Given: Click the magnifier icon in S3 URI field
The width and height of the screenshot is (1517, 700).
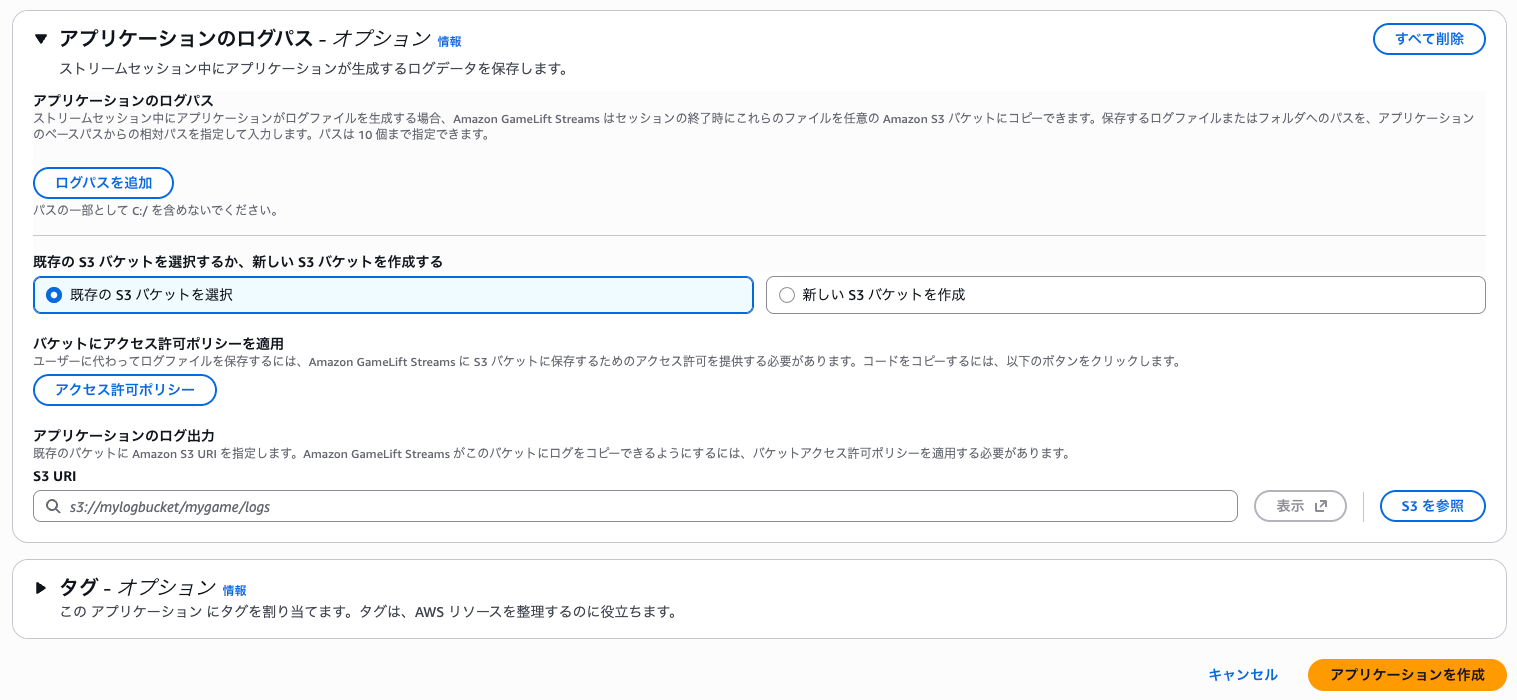Looking at the screenshot, I should (x=52, y=507).
